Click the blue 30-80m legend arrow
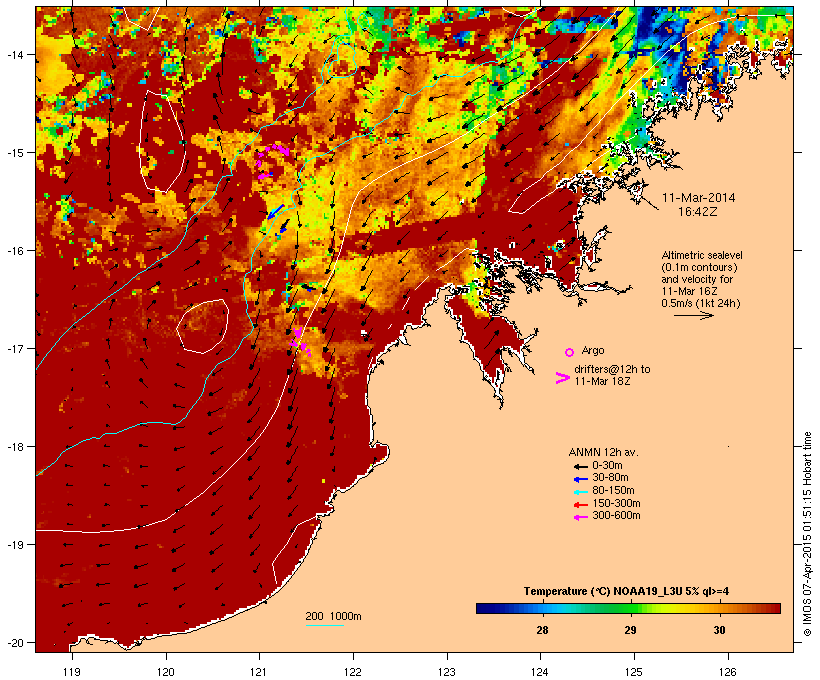Screen dimensions: 820x680 tap(580, 479)
